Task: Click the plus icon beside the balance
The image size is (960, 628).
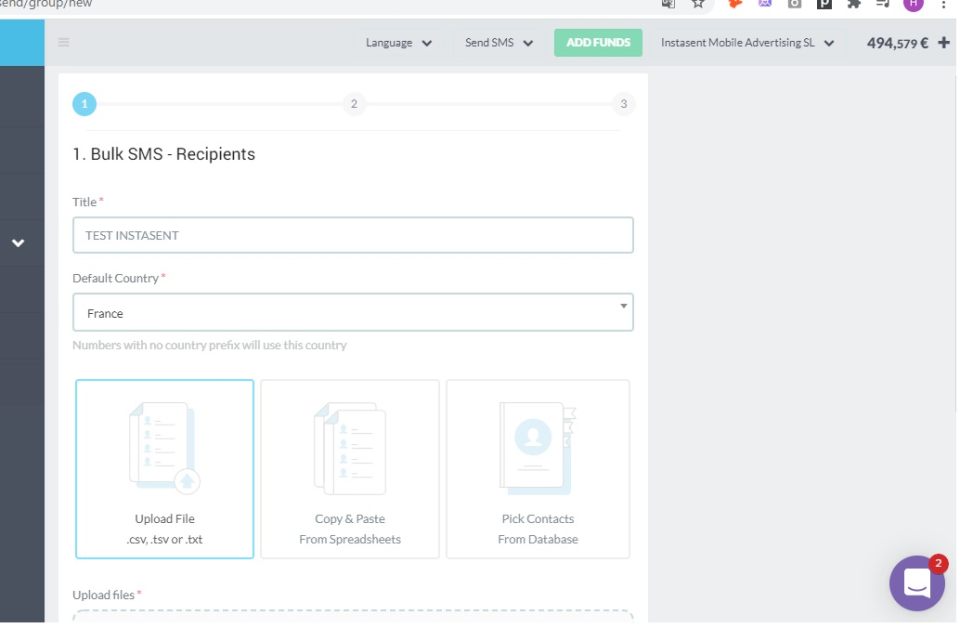Action: point(943,43)
